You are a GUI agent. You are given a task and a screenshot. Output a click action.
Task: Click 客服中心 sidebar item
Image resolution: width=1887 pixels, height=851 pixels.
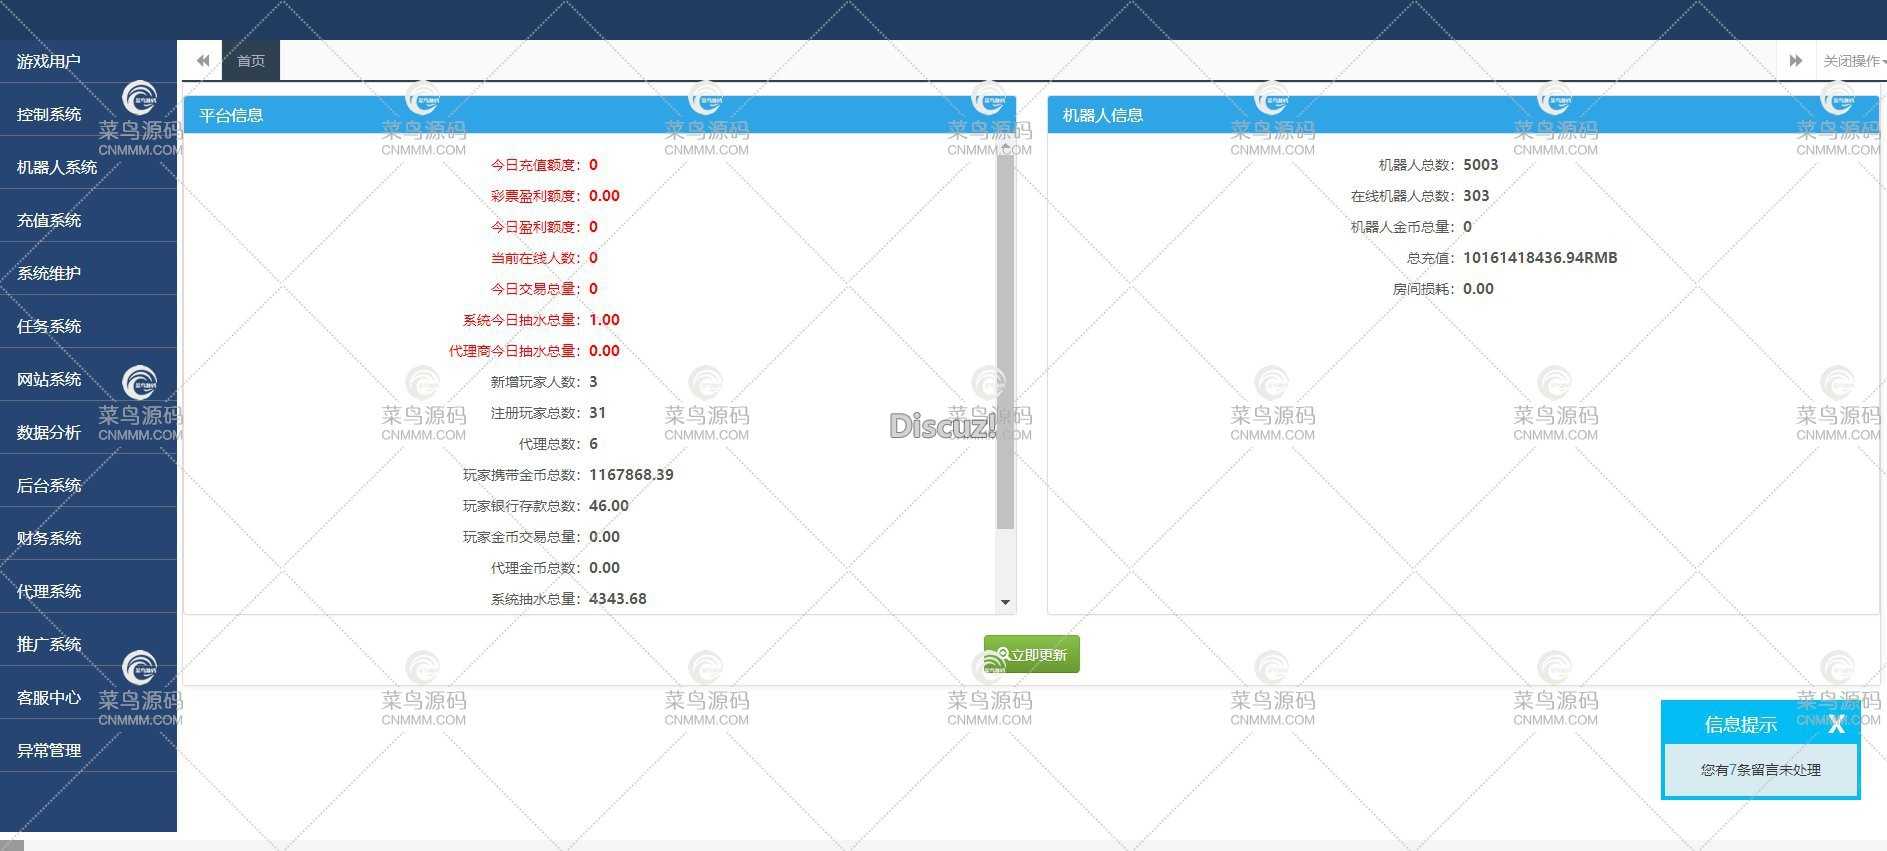pyautogui.click(x=49, y=698)
